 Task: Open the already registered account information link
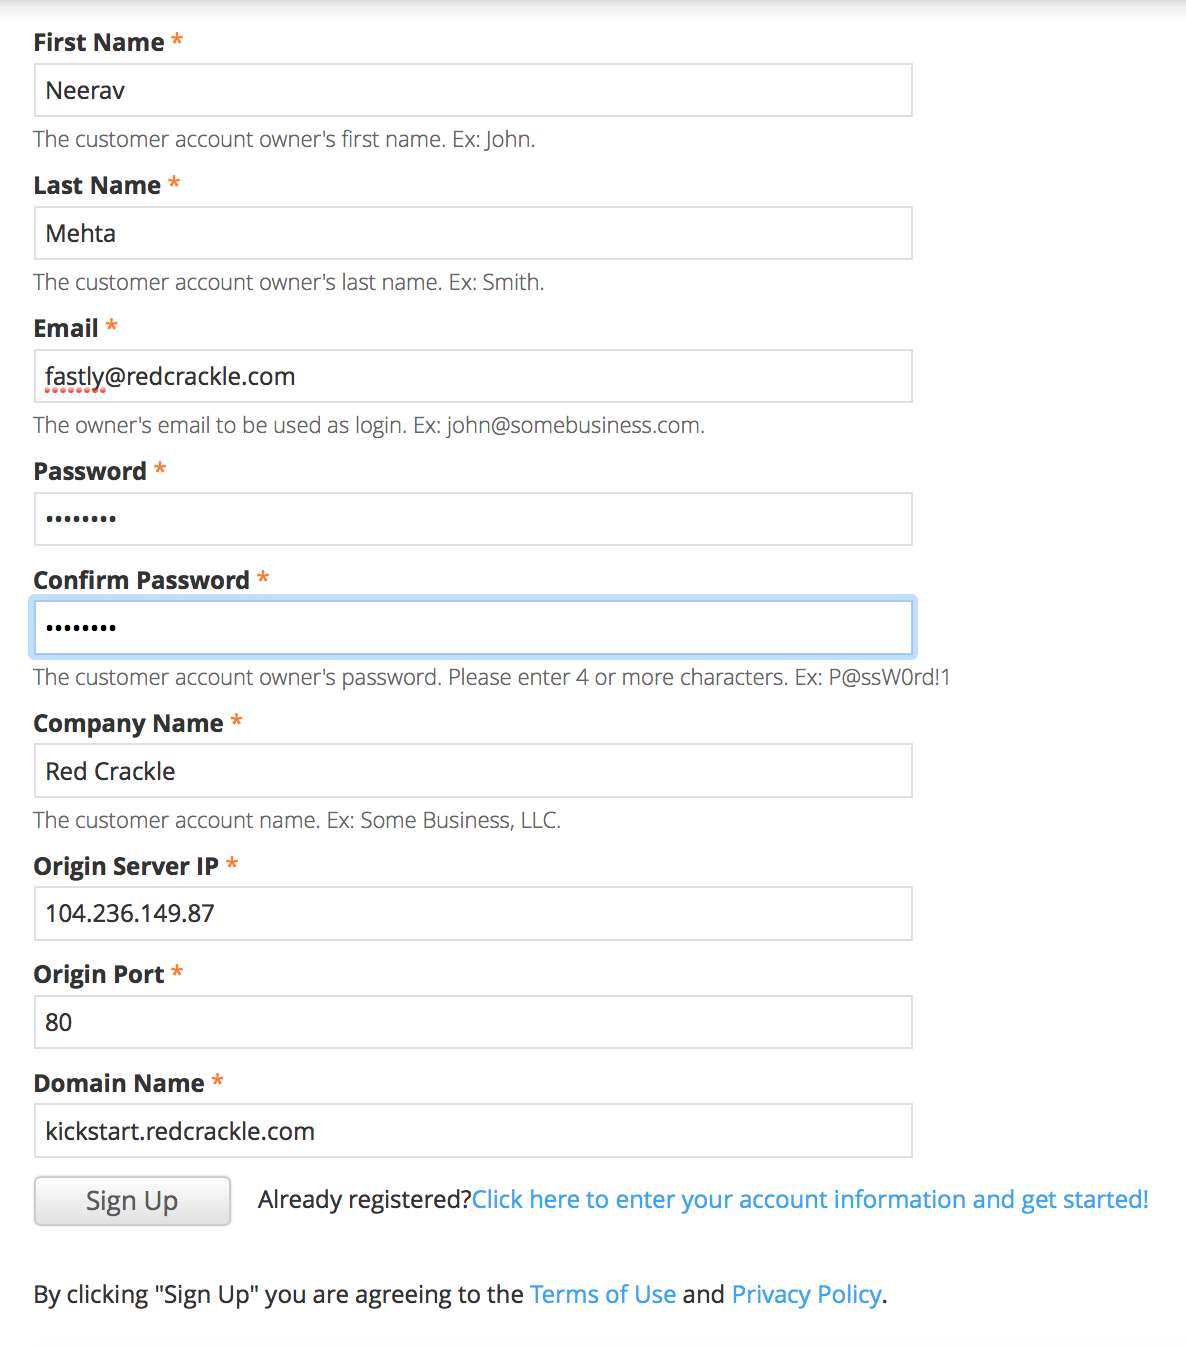click(810, 1199)
